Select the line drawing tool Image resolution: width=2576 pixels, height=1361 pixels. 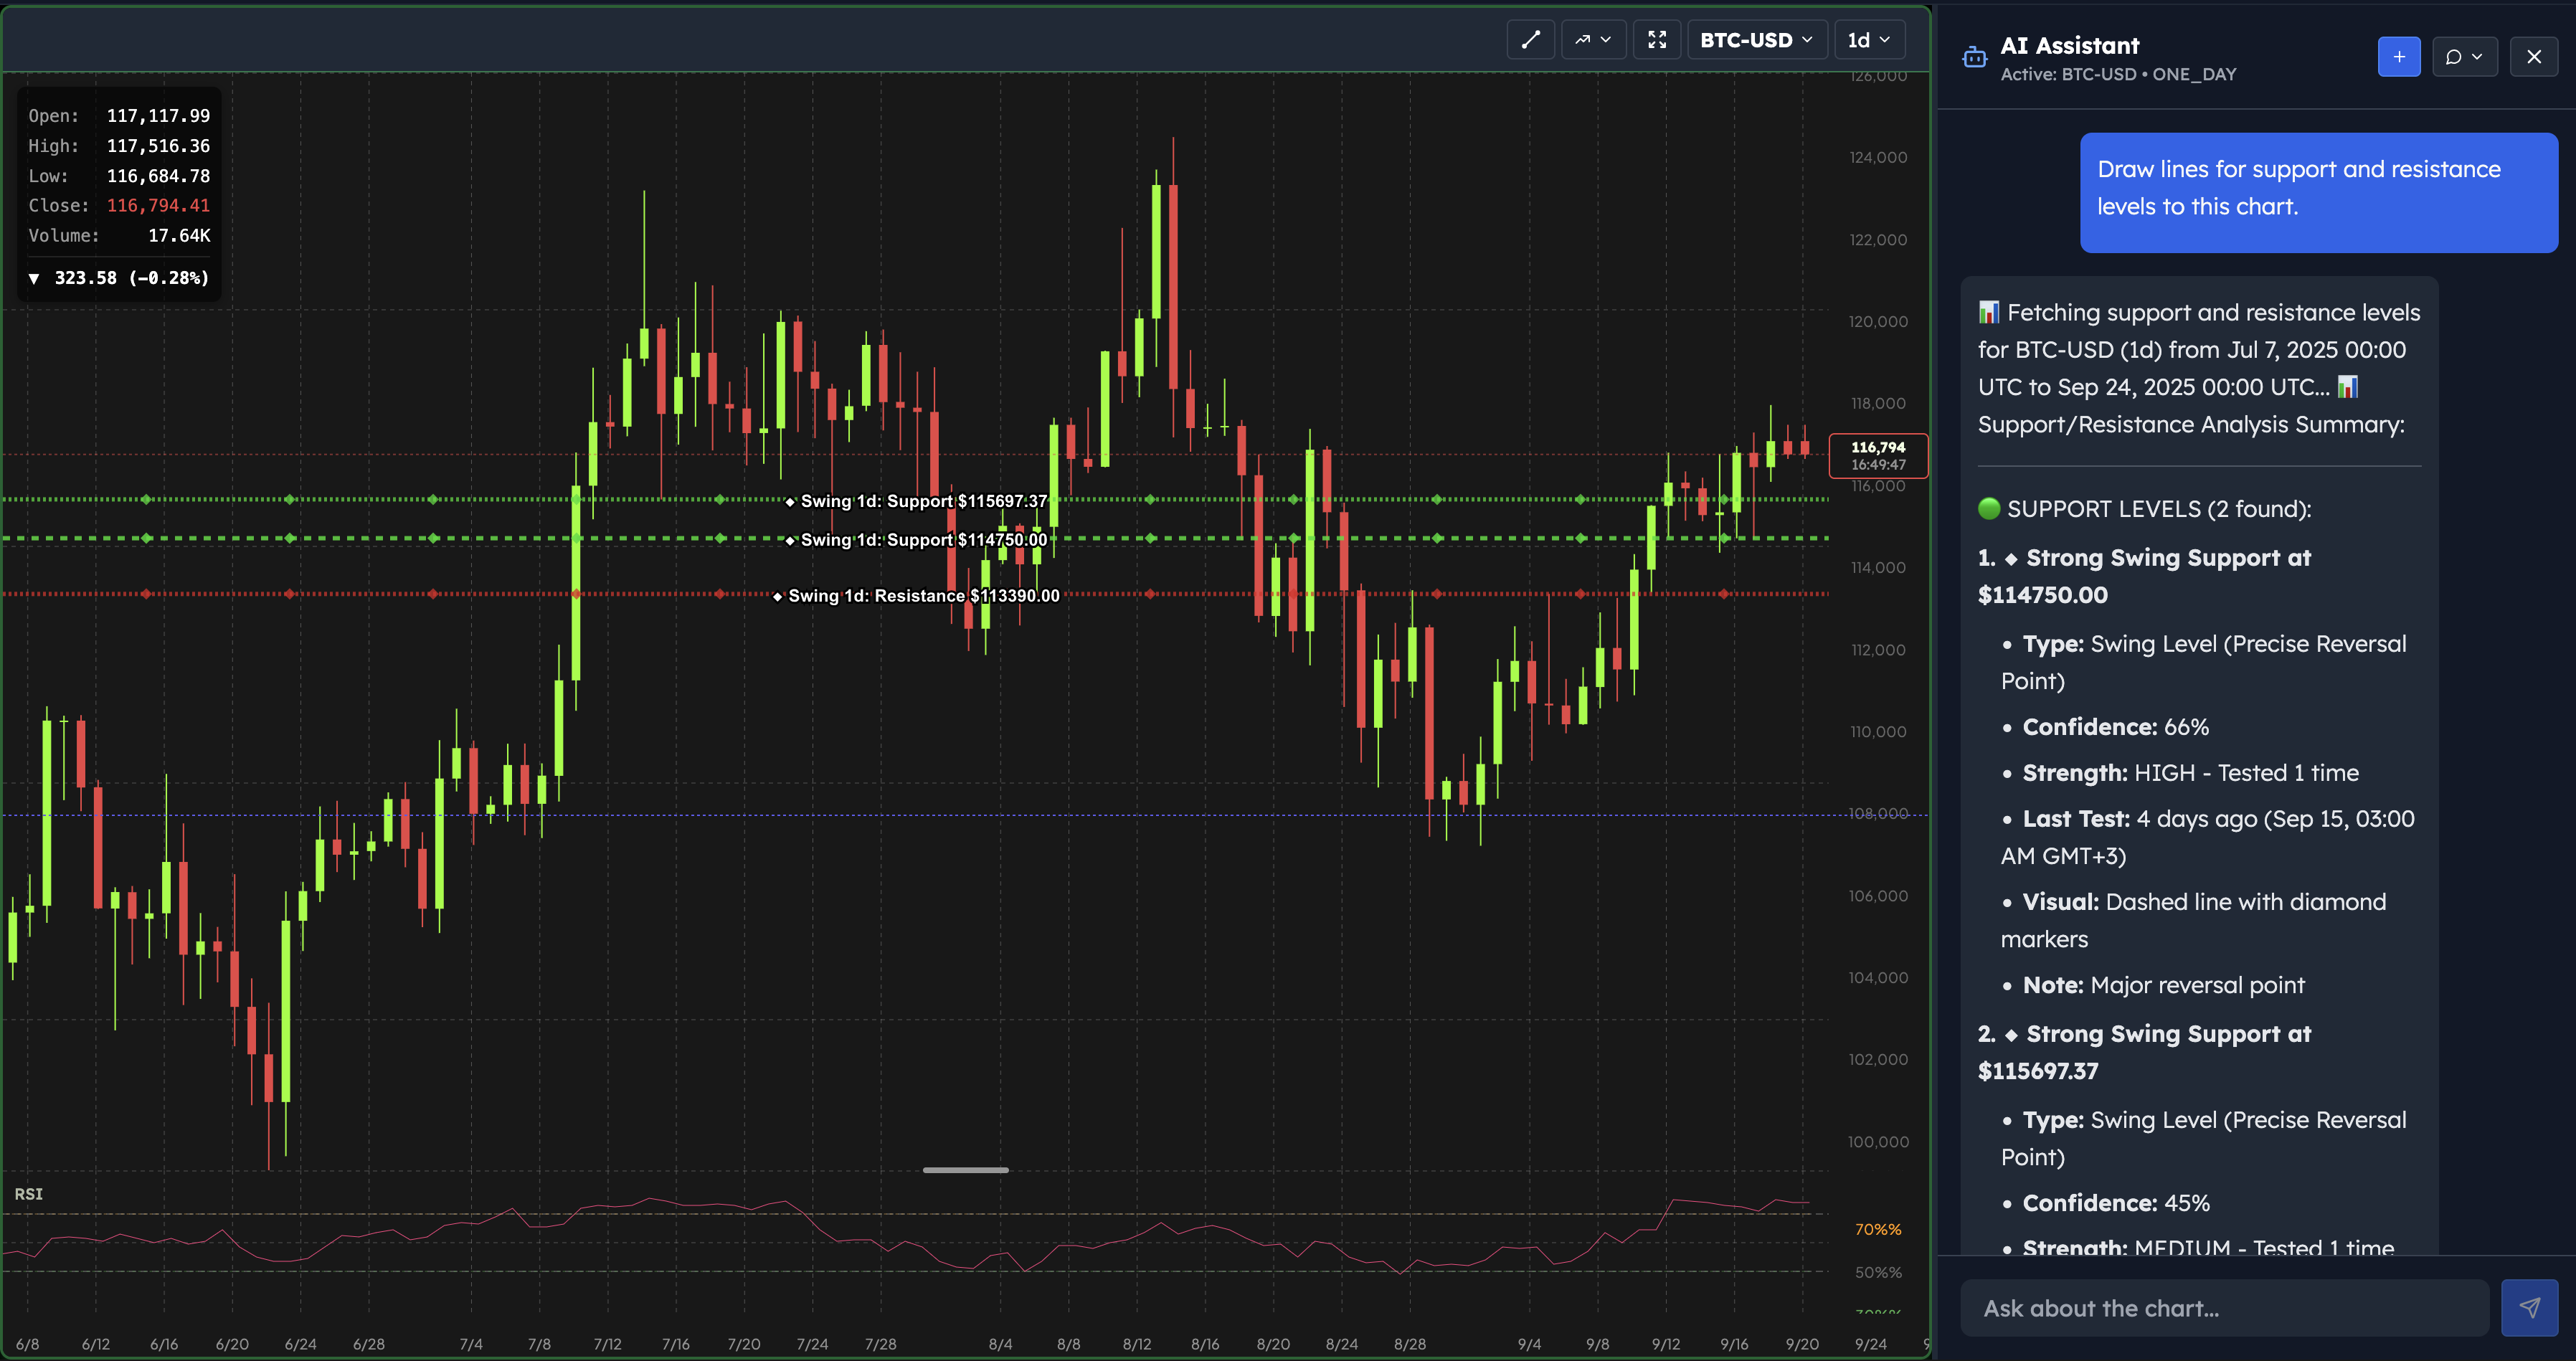pyautogui.click(x=1530, y=40)
